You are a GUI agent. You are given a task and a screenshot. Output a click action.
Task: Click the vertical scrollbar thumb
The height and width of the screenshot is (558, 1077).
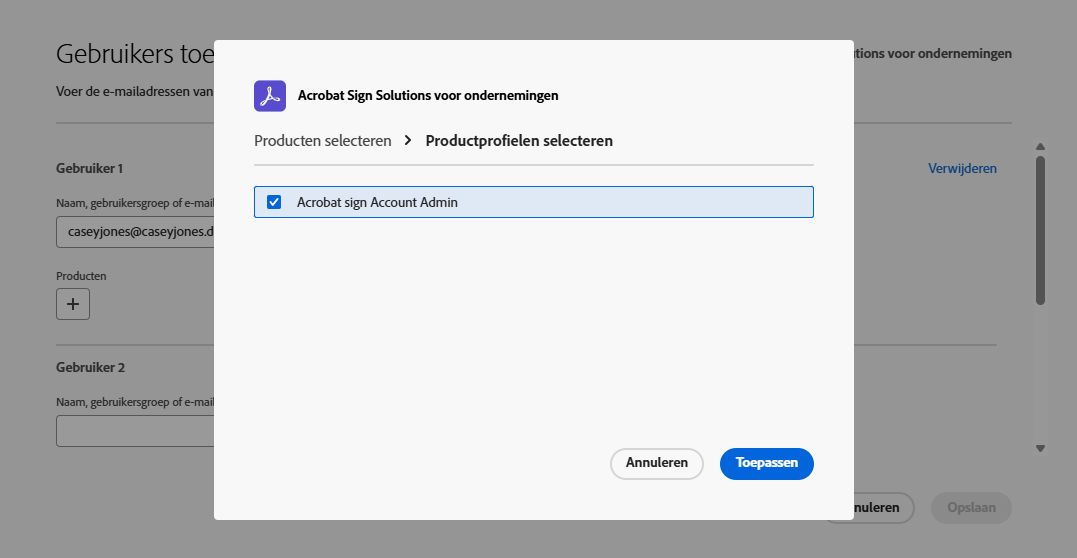point(1040,228)
